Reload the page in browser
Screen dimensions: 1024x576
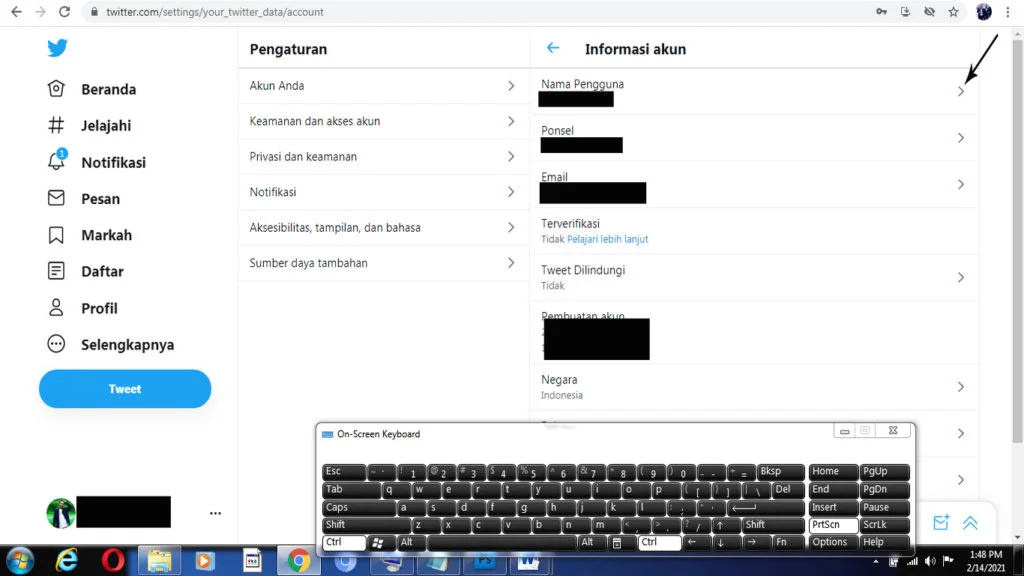(64, 12)
